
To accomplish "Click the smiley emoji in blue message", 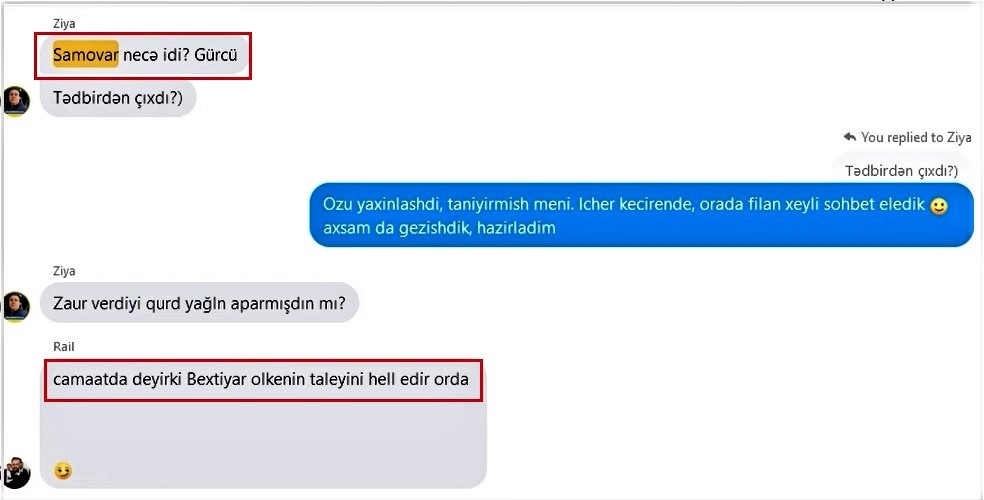I will coord(939,206).
